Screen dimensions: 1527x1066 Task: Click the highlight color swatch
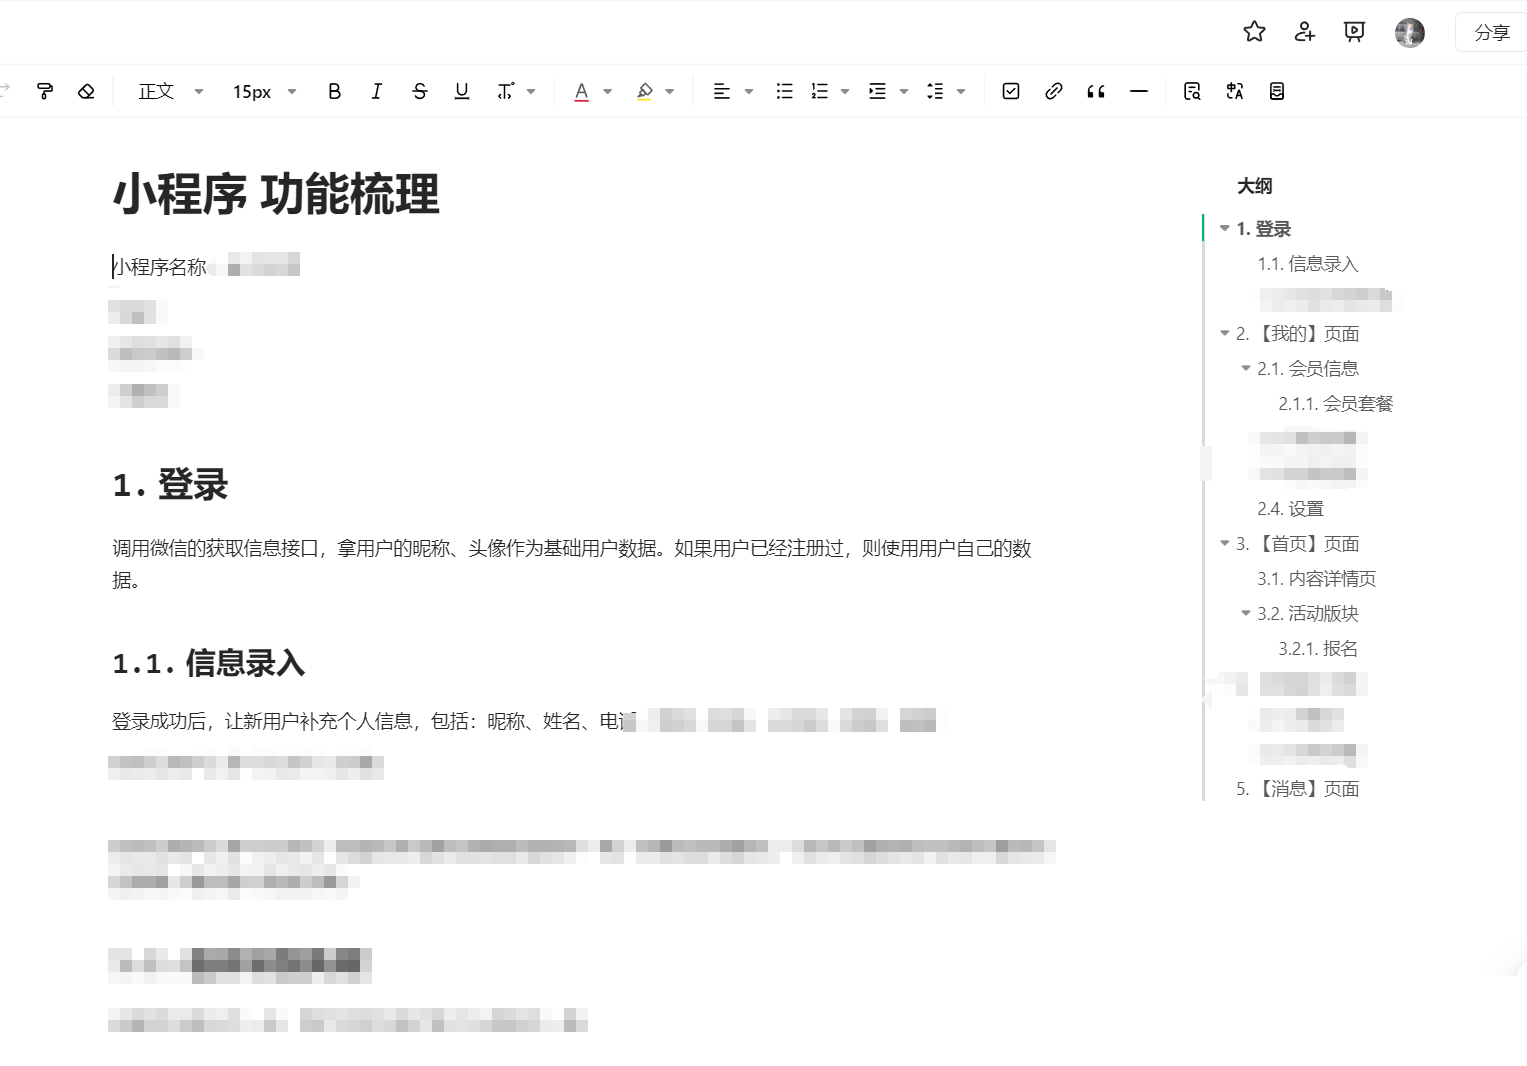pos(645,91)
